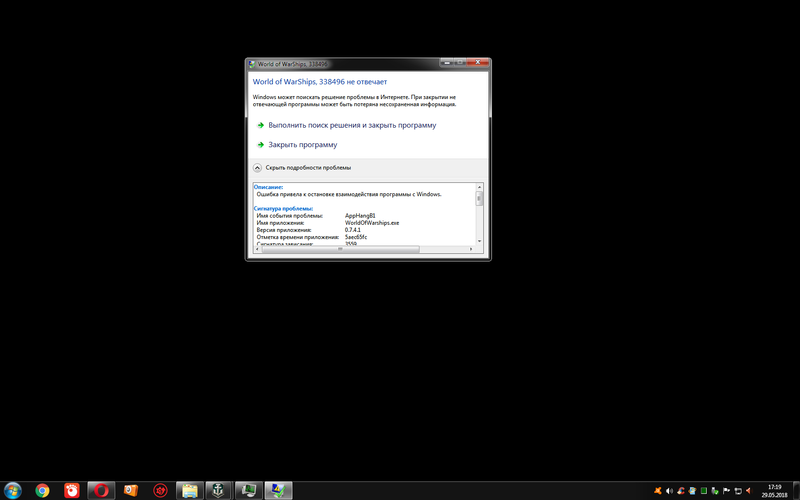Click the Show Desktop button
The width and height of the screenshot is (800, 500).
tap(796, 491)
